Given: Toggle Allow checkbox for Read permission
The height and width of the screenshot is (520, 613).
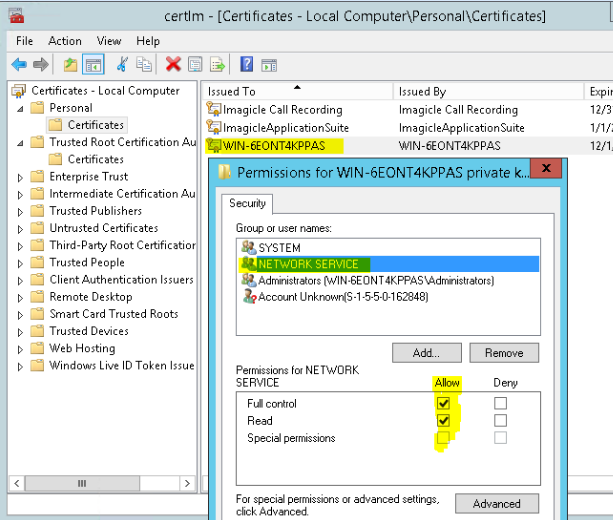Looking at the screenshot, I should [443, 420].
